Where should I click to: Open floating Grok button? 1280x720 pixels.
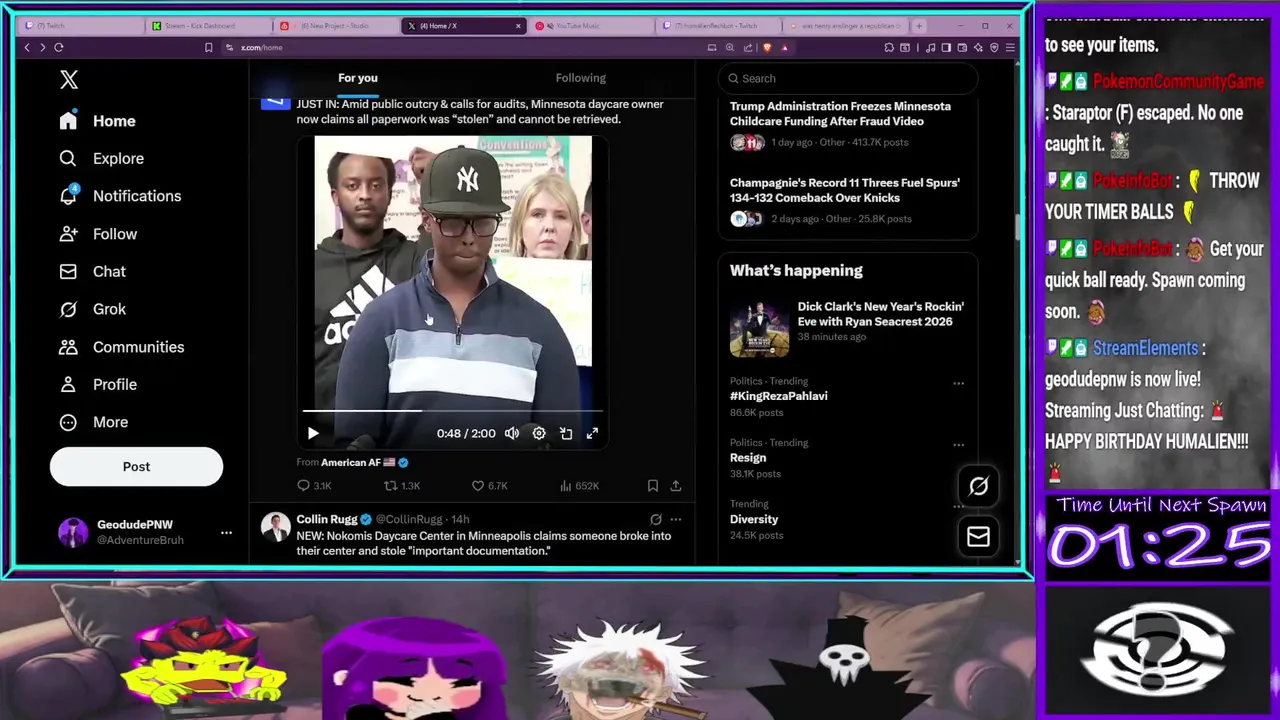coord(978,486)
